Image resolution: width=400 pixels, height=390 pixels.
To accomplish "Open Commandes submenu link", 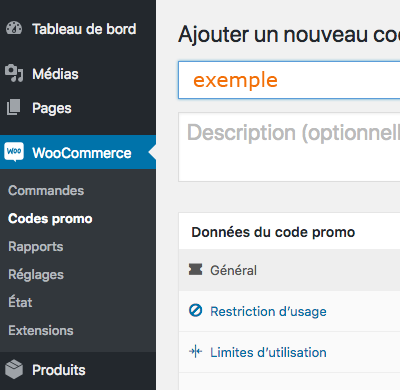I will [46, 191].
